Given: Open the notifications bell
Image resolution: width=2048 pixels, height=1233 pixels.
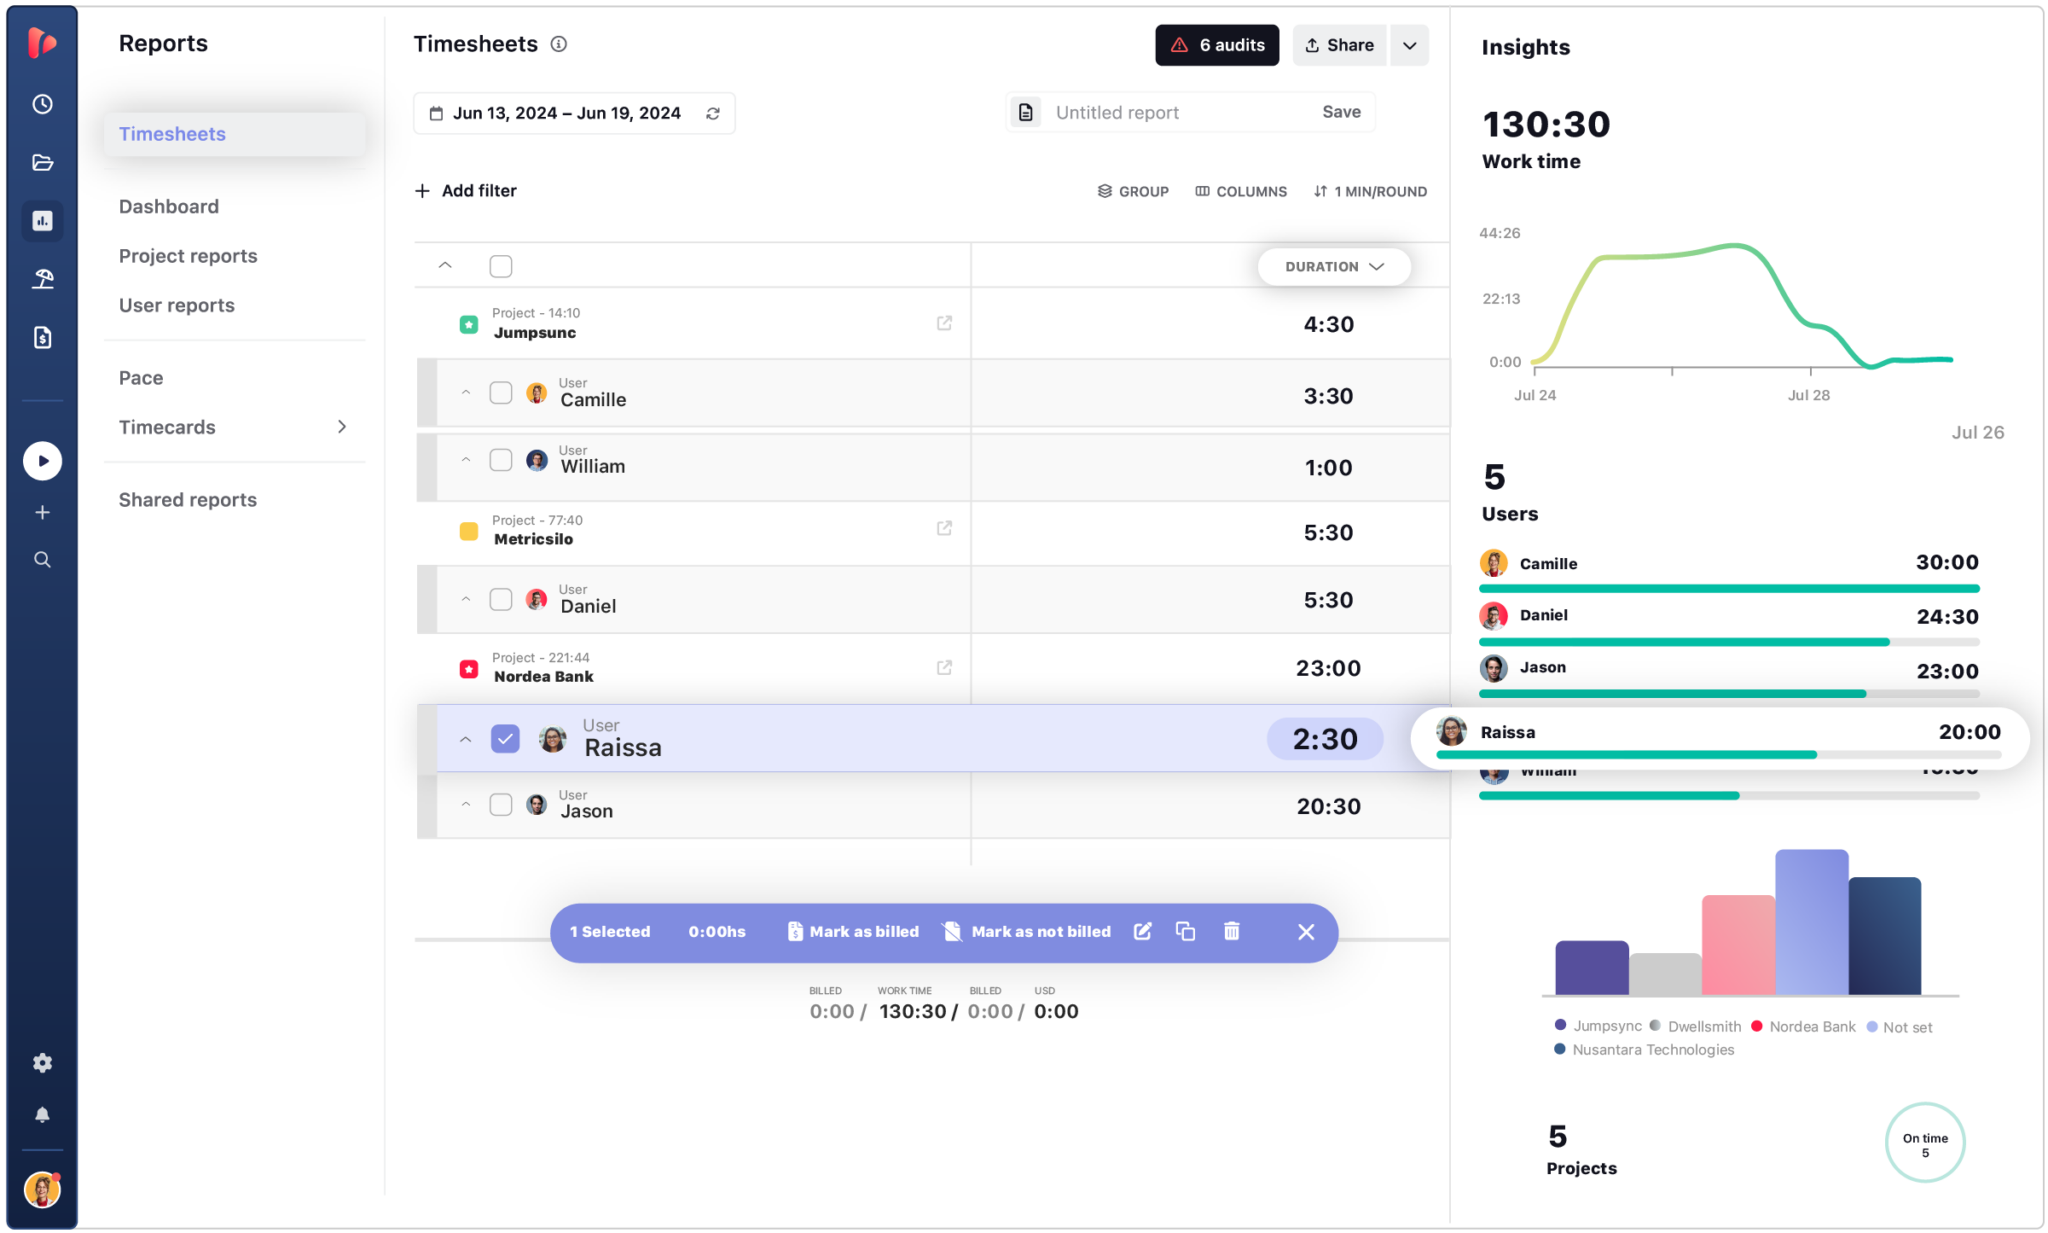Looking at the screenshot, I should point(42,1115).
